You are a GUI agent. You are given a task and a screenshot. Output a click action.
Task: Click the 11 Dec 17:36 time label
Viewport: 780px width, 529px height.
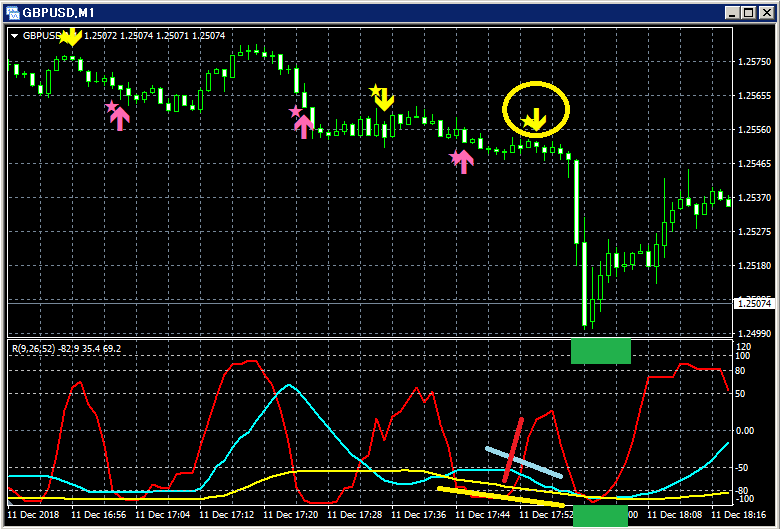(x=419, y=514)
